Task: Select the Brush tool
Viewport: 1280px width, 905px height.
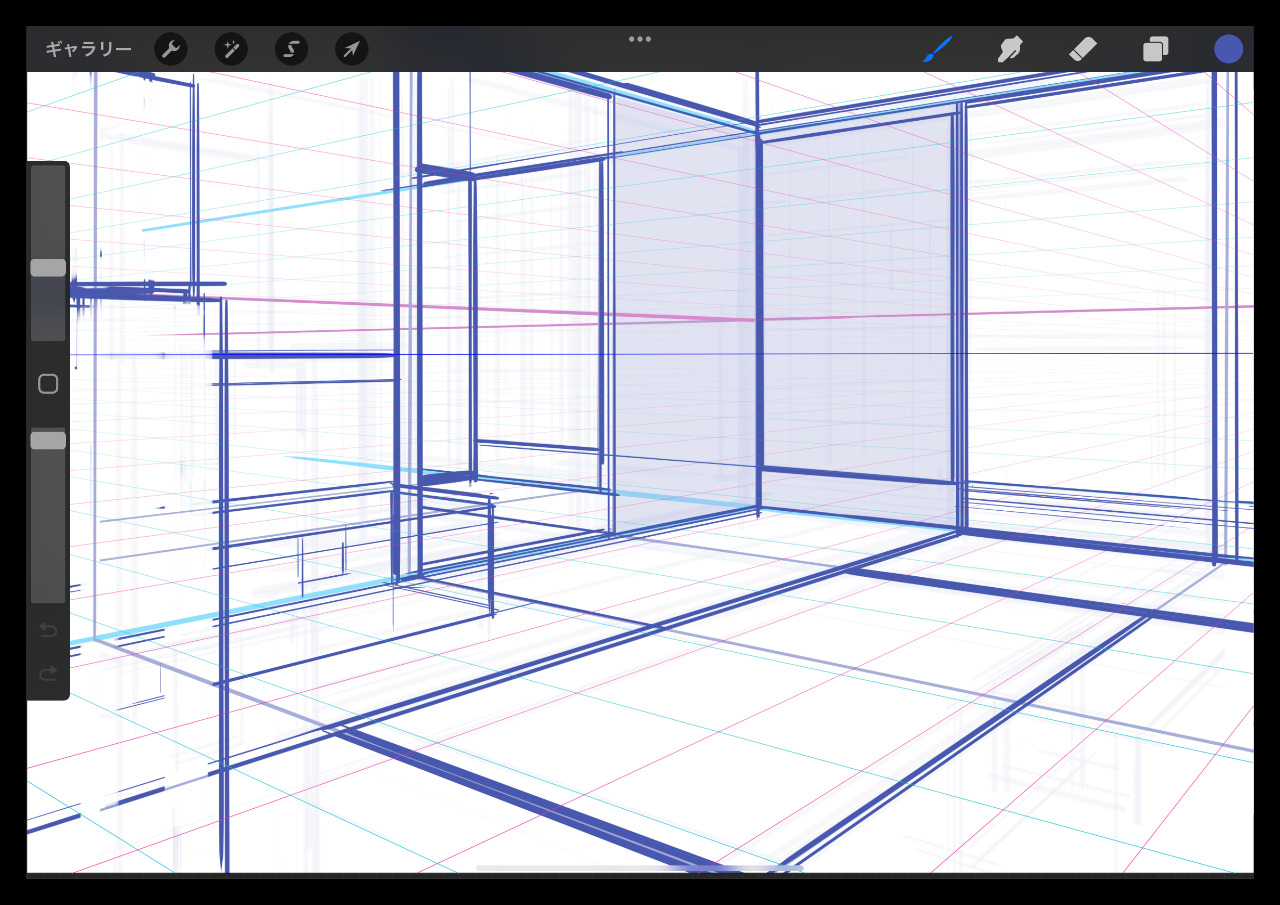Action: point(937,49)
